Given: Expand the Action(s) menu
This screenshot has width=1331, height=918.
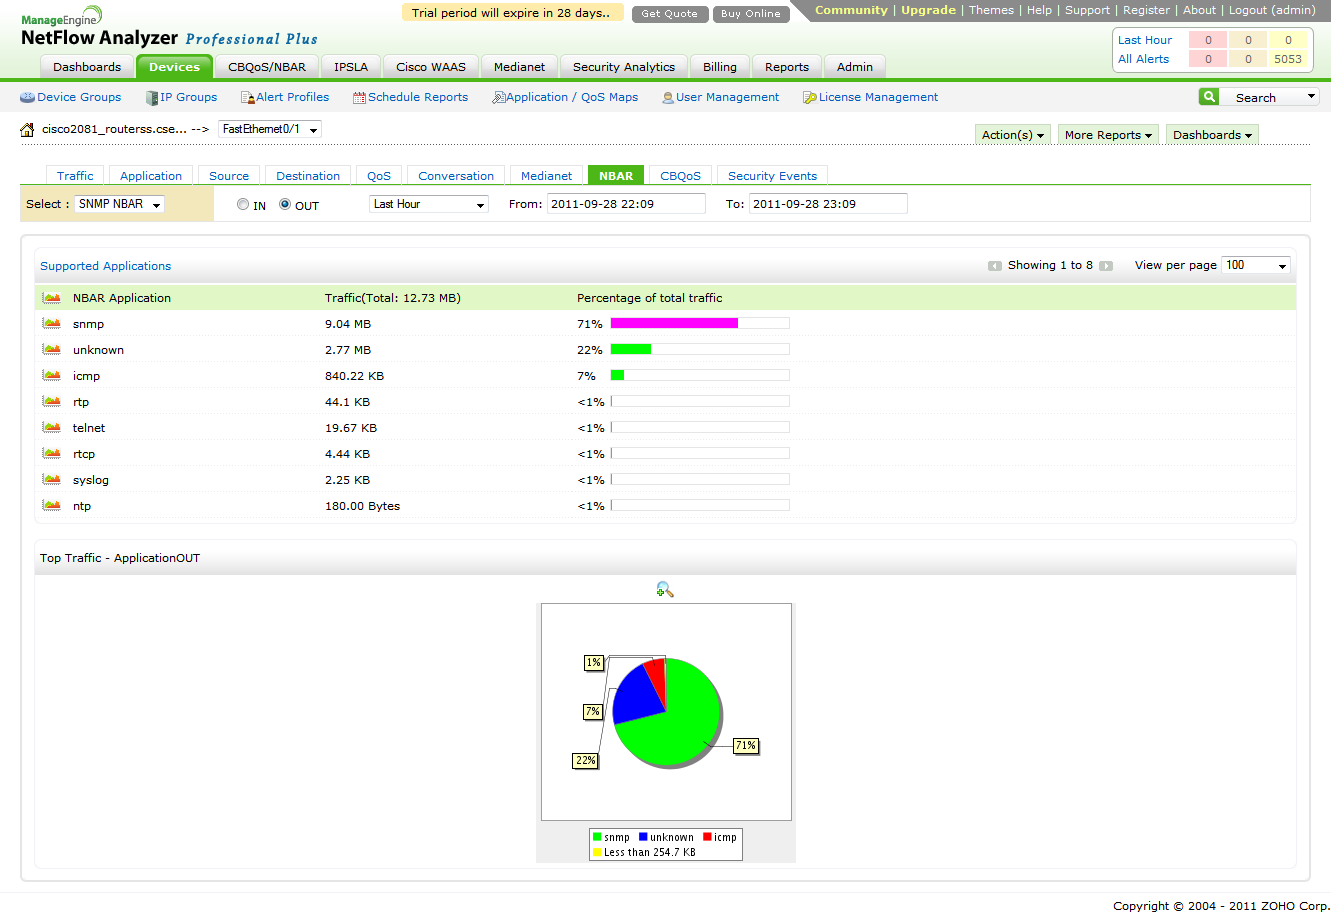Looking at the screenshot, I should tap(1012, 135).
